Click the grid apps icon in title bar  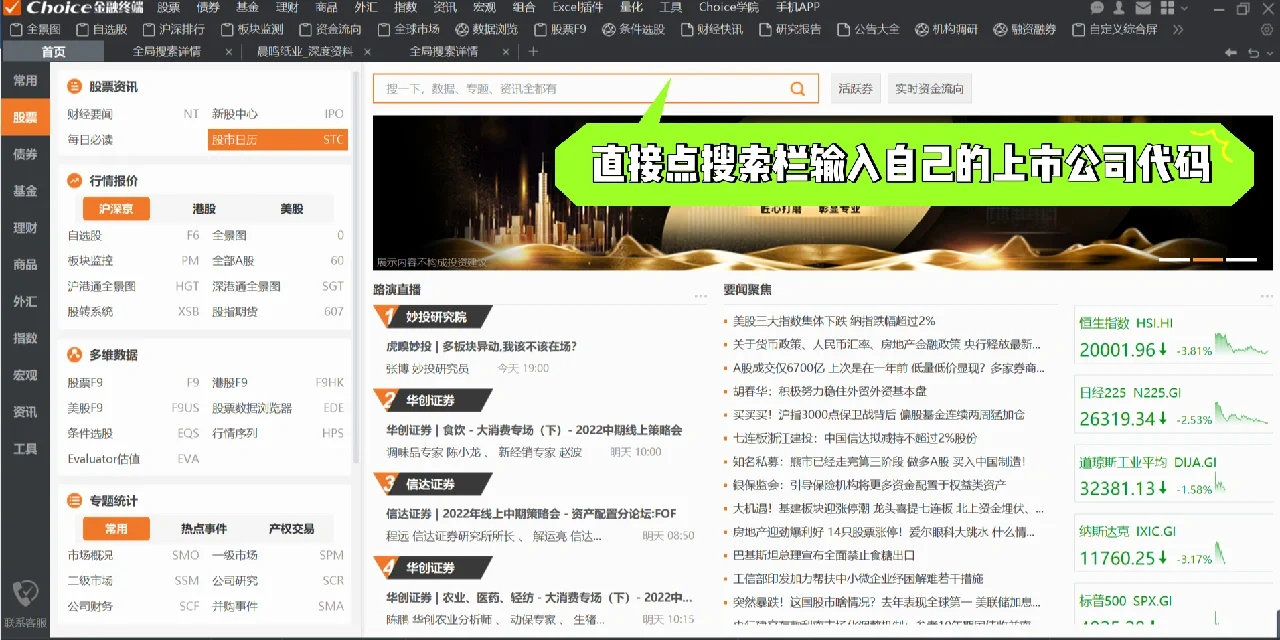click(1169, 8)
